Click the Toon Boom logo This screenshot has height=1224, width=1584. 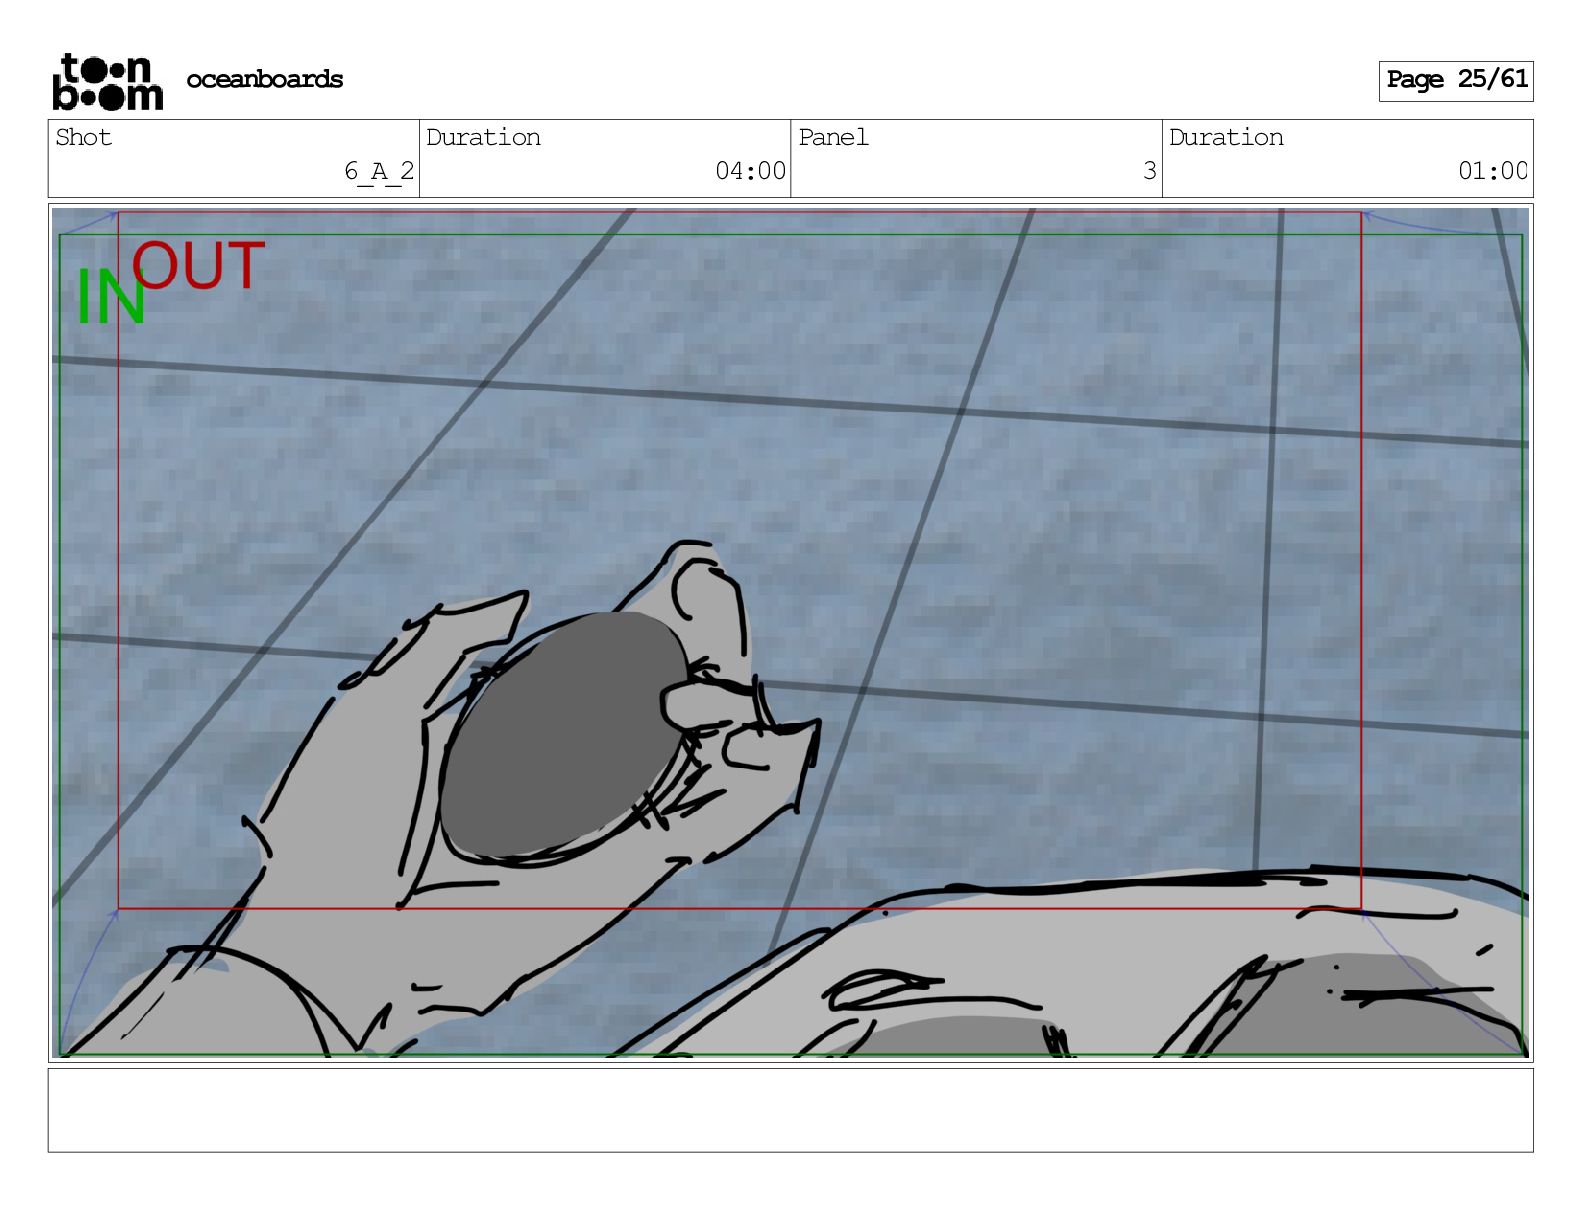[x=108, y=81]
